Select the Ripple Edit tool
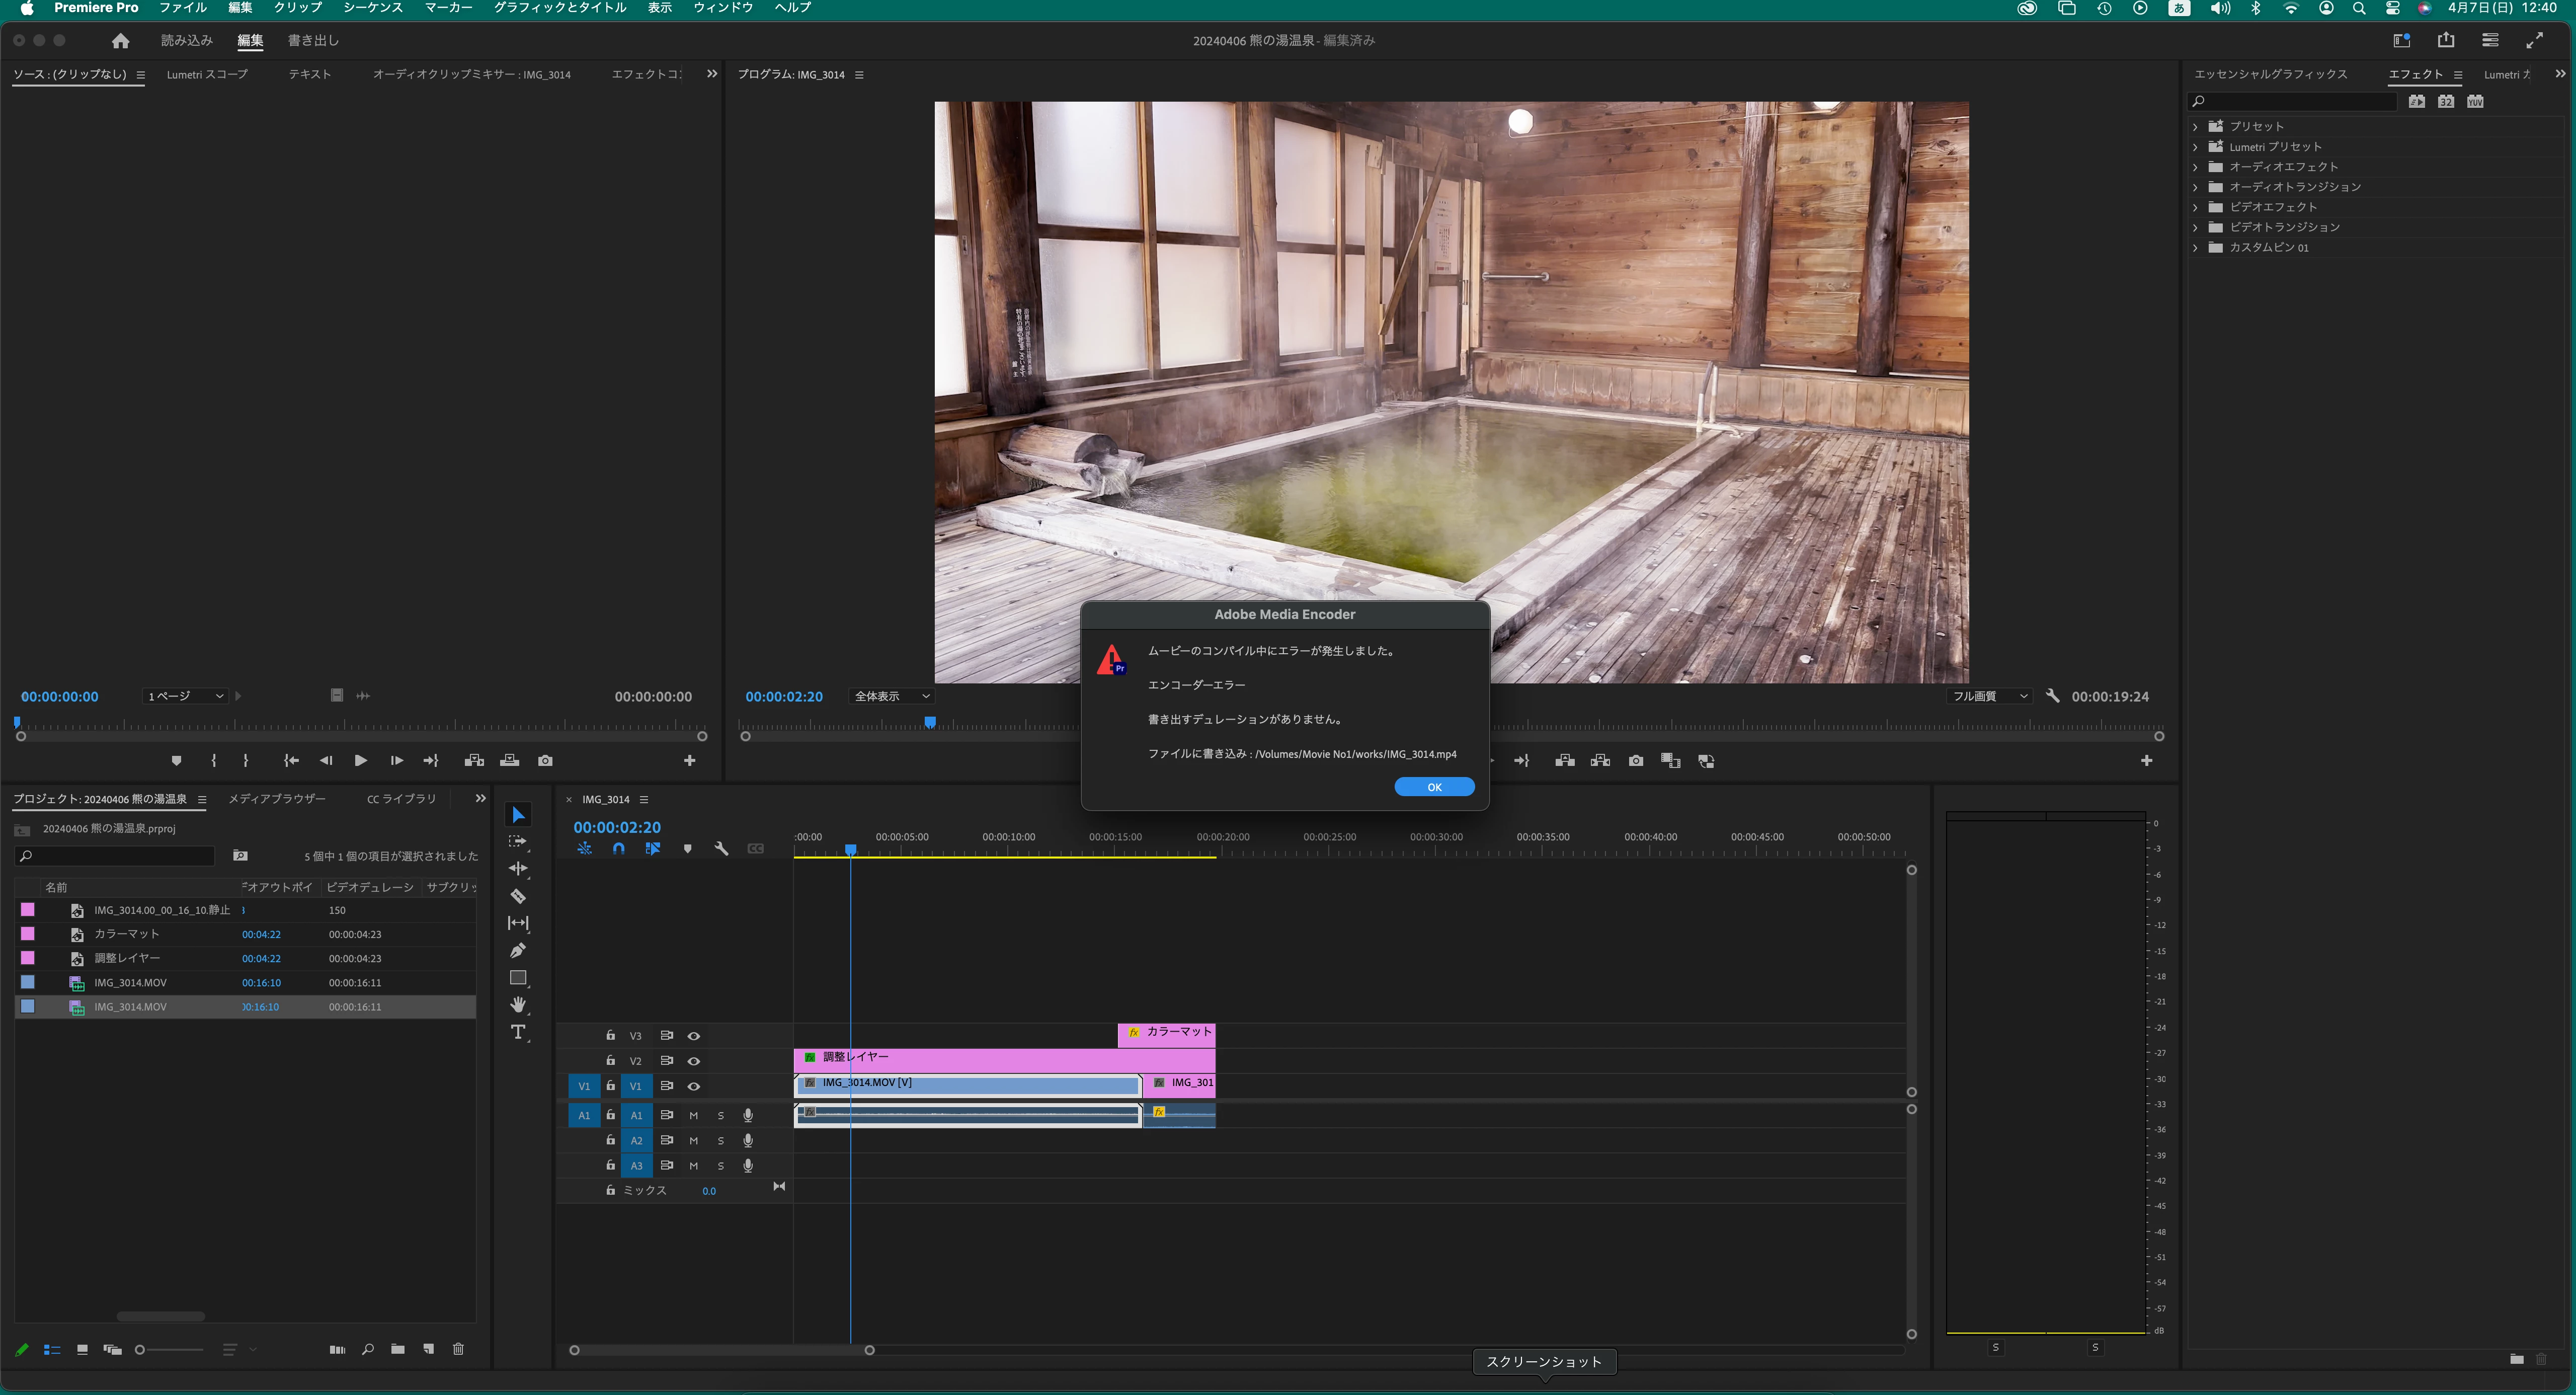The image size is (2576, 1395). tap(518, 868)
